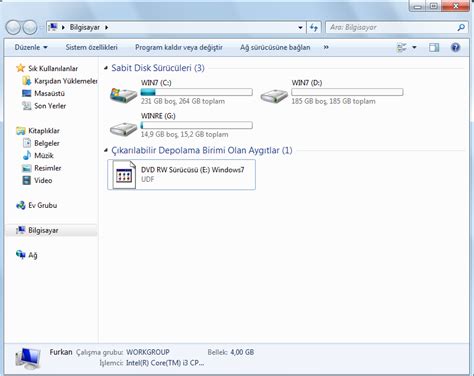Viewport: 474px width, 376px height.
Task: Click the Furkan computer name
Action: 61,352
